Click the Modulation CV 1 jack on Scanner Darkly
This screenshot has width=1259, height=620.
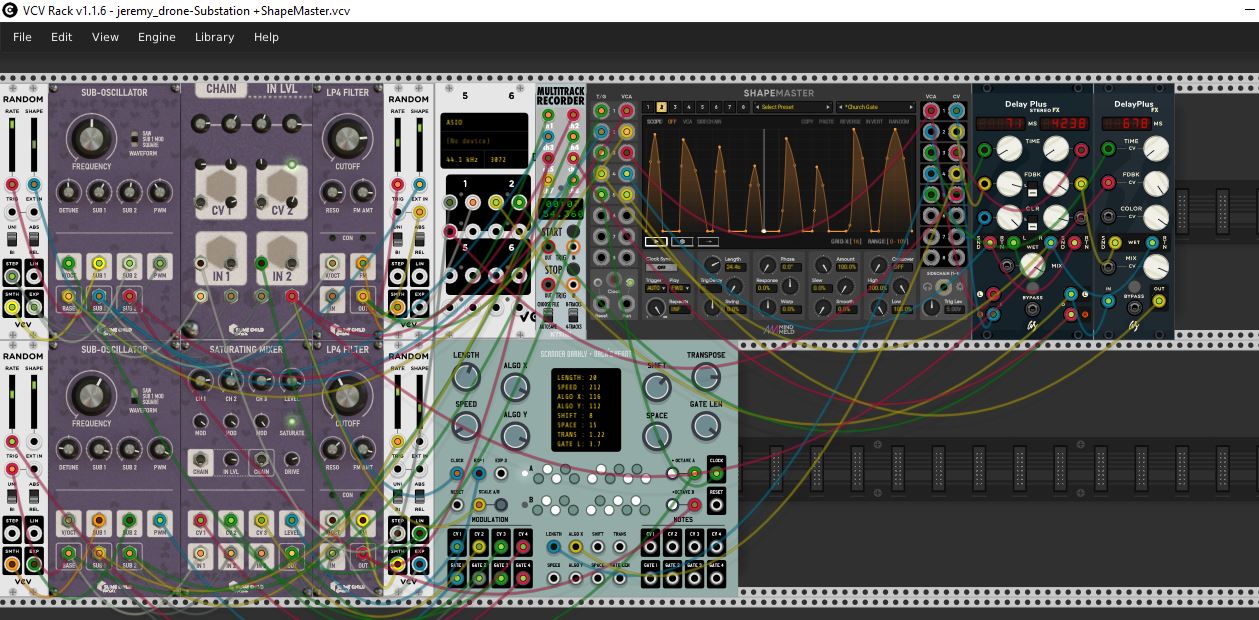(457, 546)
